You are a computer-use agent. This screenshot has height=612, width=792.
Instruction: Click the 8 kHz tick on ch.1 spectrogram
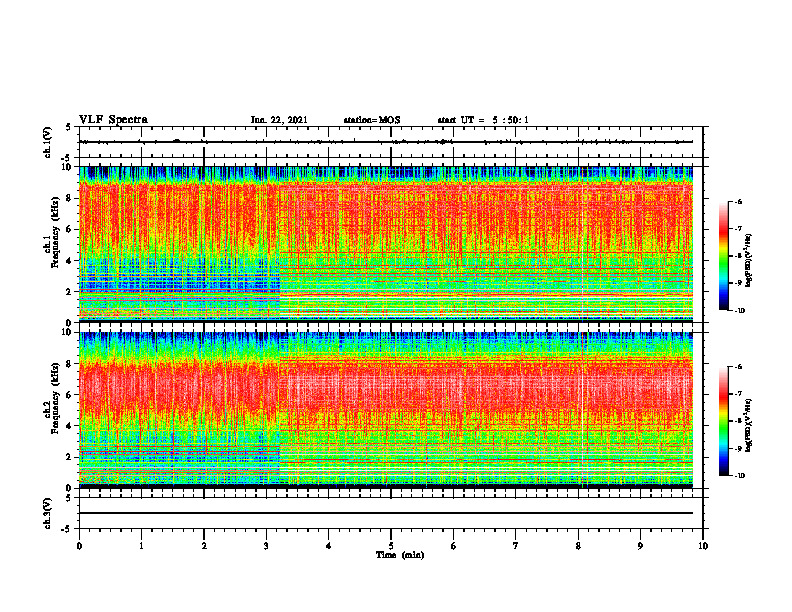pyautogui.click(x=69, y=198)
